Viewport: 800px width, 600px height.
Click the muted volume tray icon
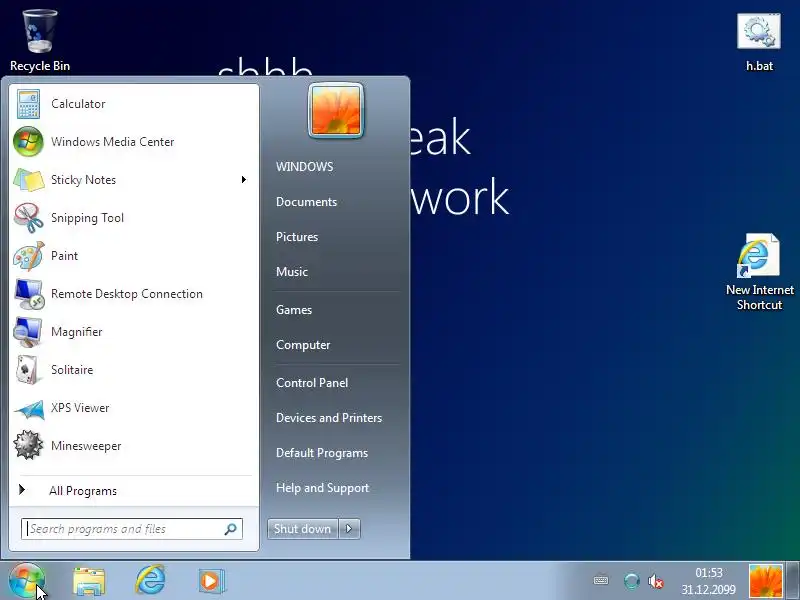[655, 581]
